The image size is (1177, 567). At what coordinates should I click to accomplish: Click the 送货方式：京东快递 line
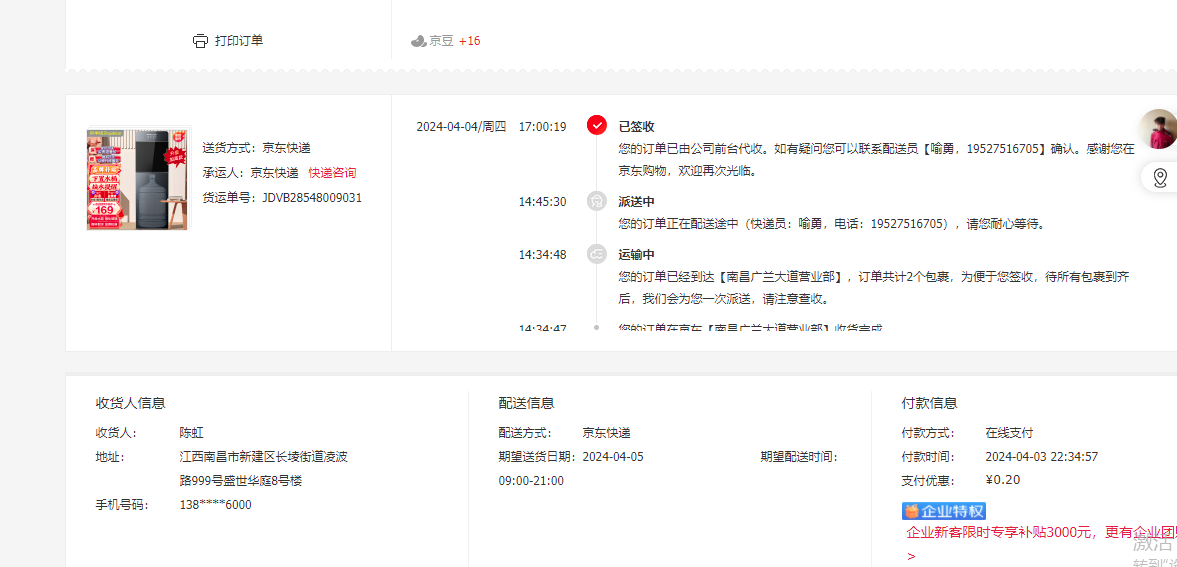point(256,148)
